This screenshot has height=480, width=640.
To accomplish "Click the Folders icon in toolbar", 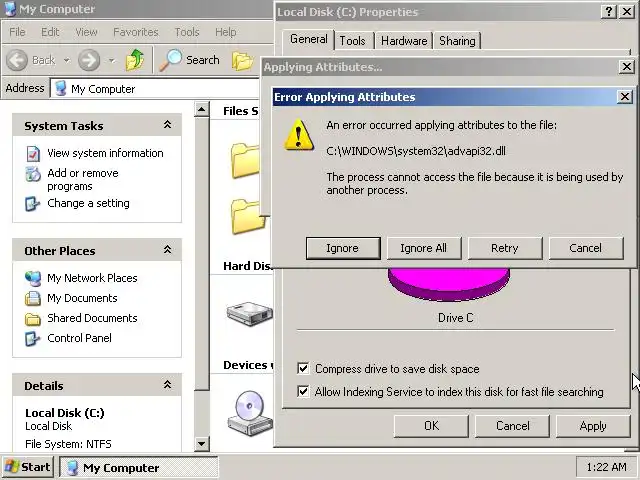I will click(242, 60).
